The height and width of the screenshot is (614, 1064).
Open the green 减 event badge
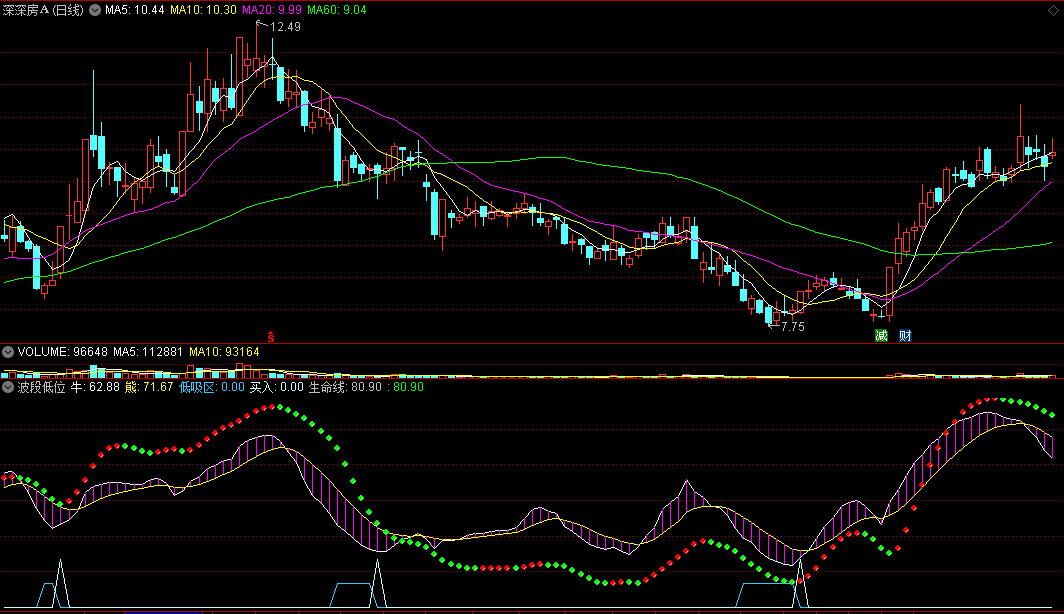click(x=881, y=335)
